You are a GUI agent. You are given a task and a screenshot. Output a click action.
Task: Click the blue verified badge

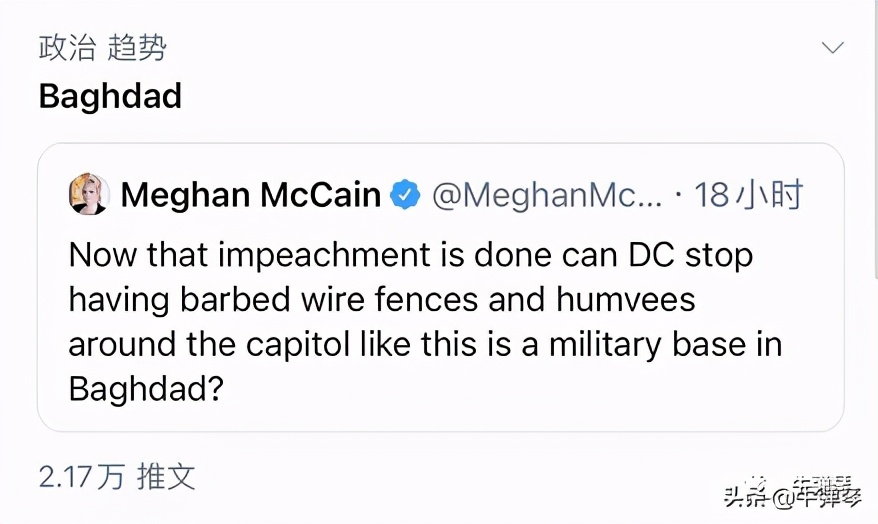[x=405, y=195]
